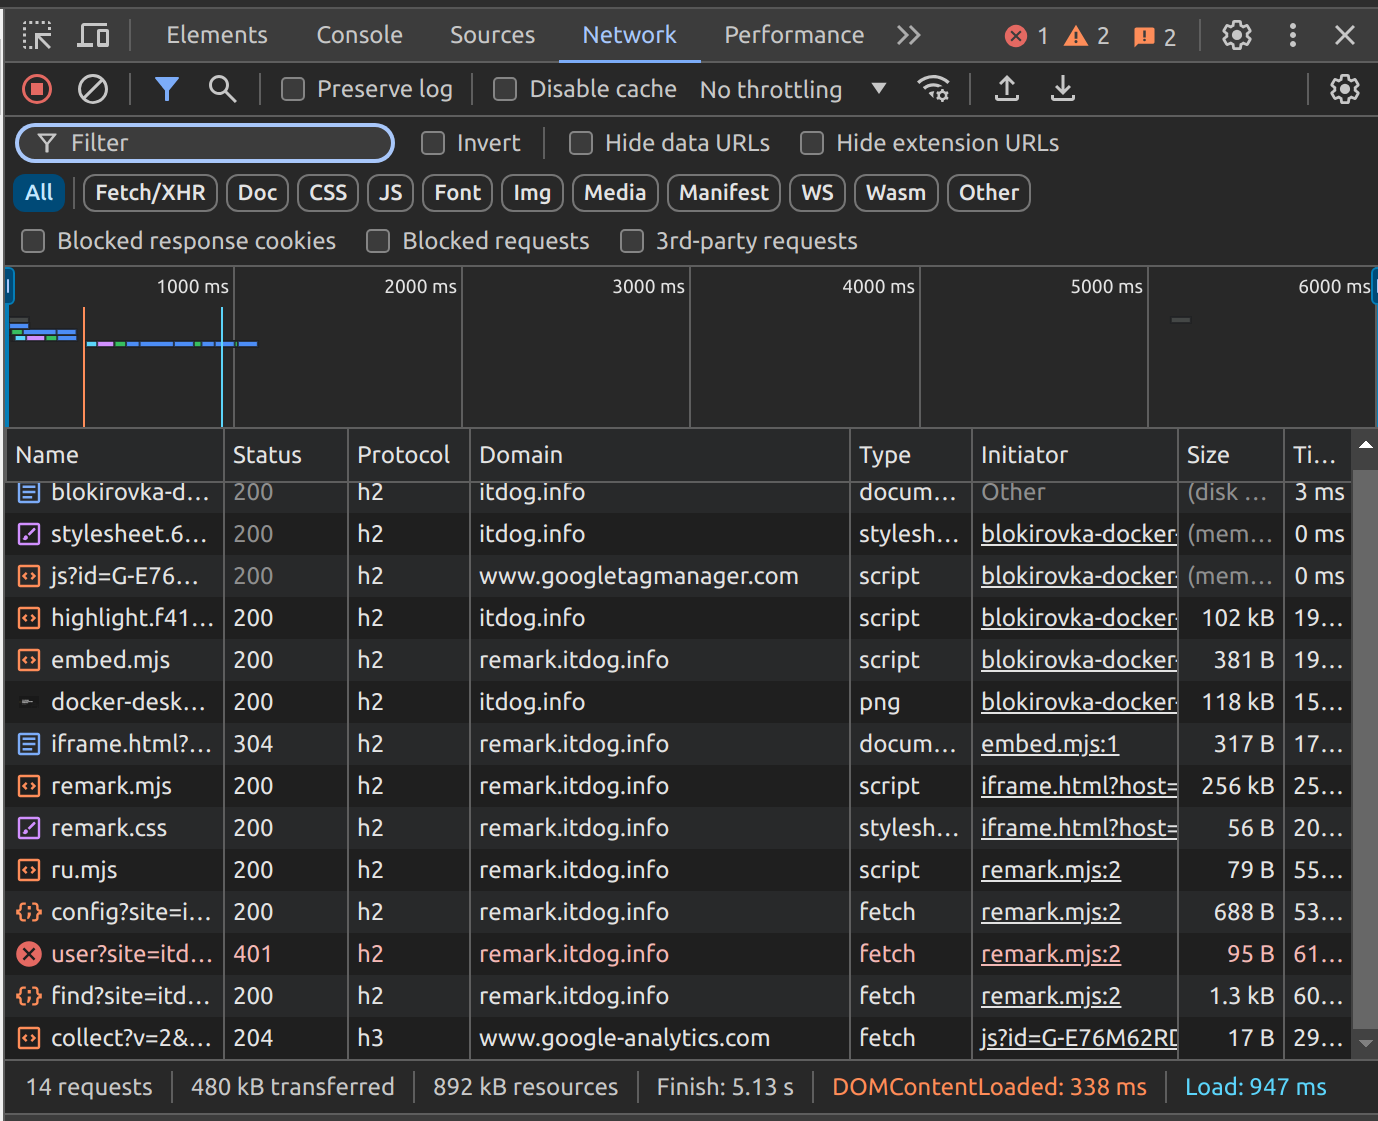Image resolution: width=1378 pixels, height=1121 pixels.
Task: Filter requests by Manifest type
Action: click(x=724, y=193)
